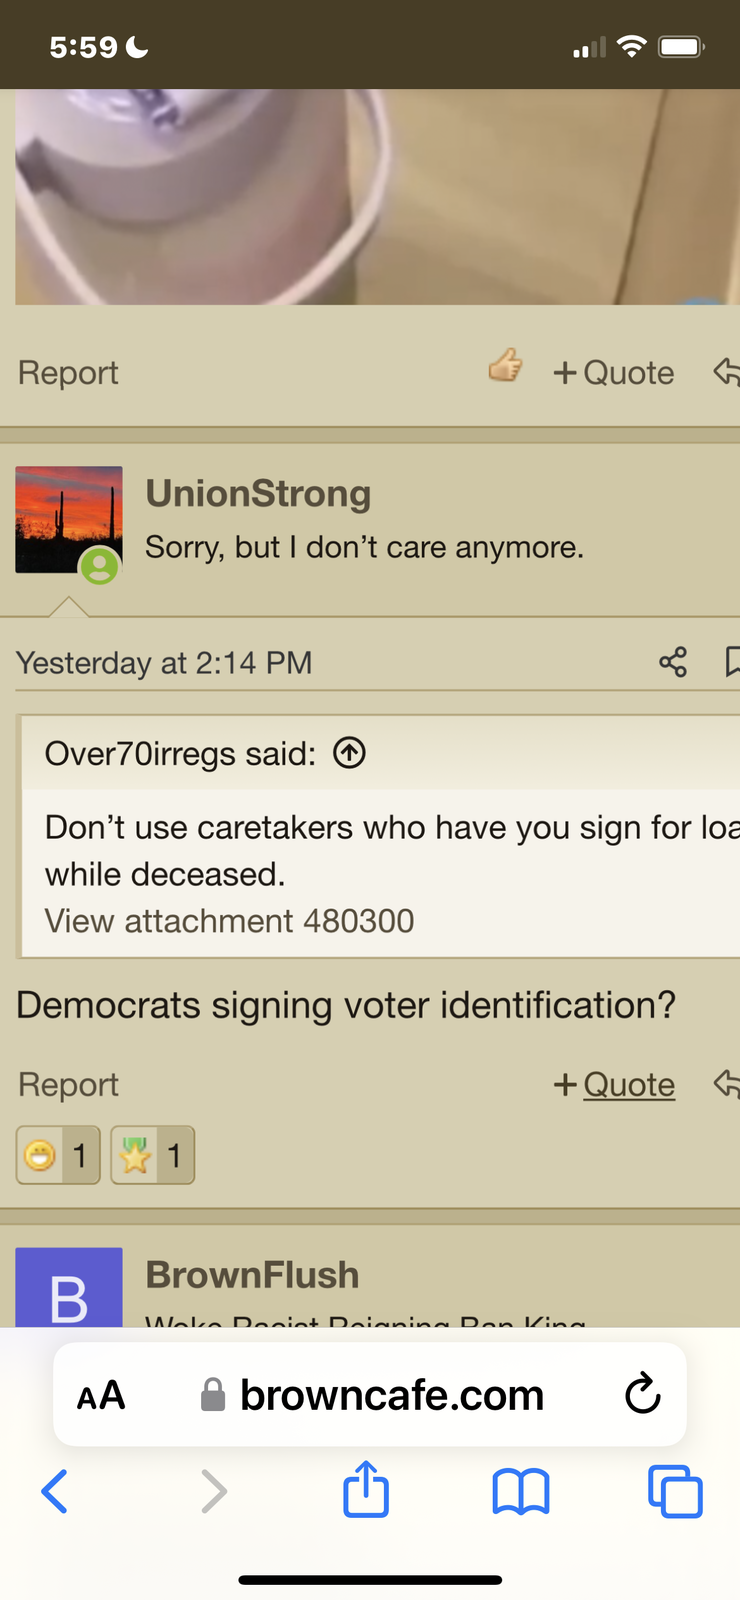Jump to Over70irregs' original post arrow
This screenshot has height=1600, width=740.
point(349,753)
